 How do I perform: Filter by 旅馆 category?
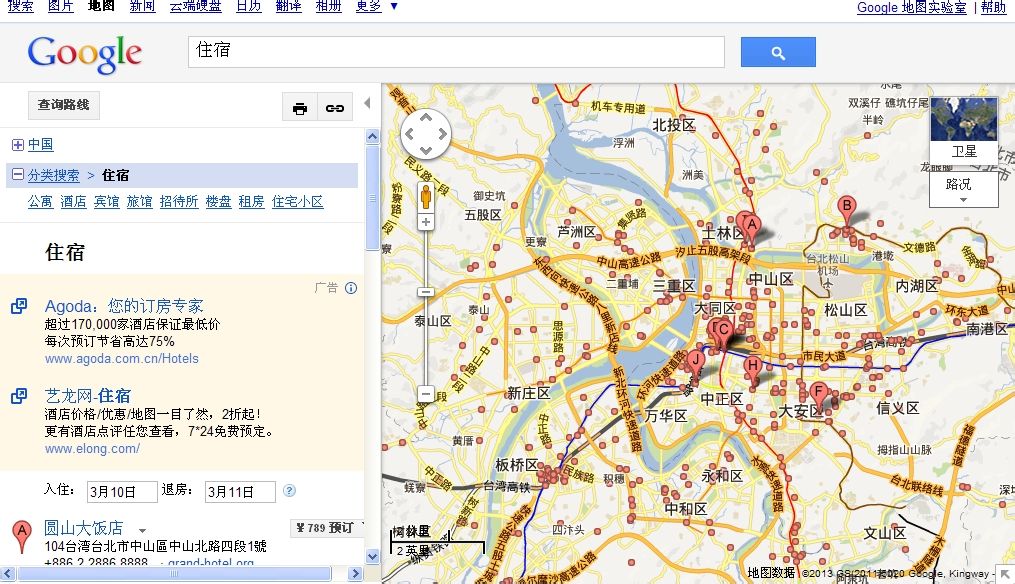[x=140, y=201]
